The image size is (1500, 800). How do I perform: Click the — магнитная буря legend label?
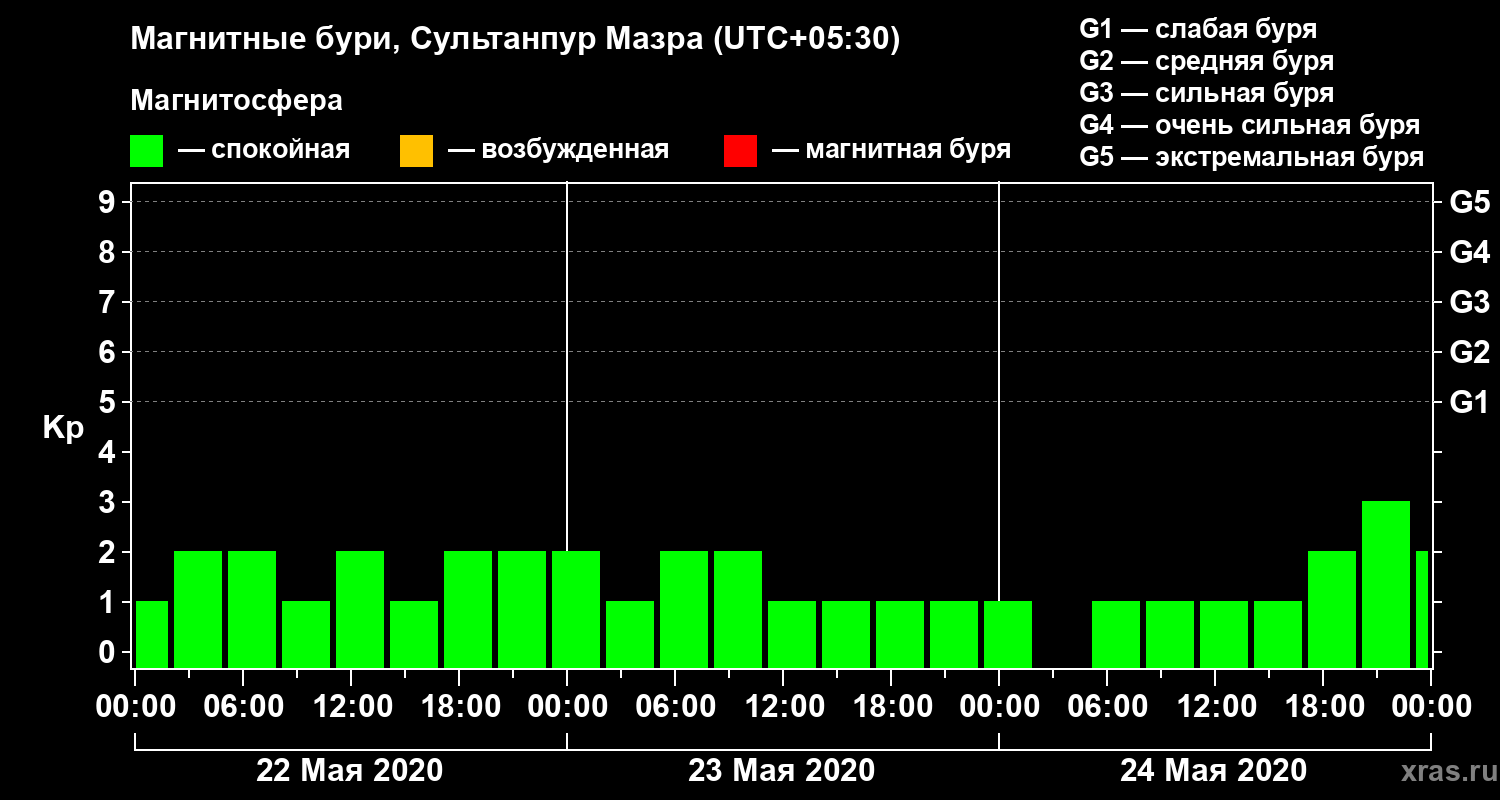[891, 151]
